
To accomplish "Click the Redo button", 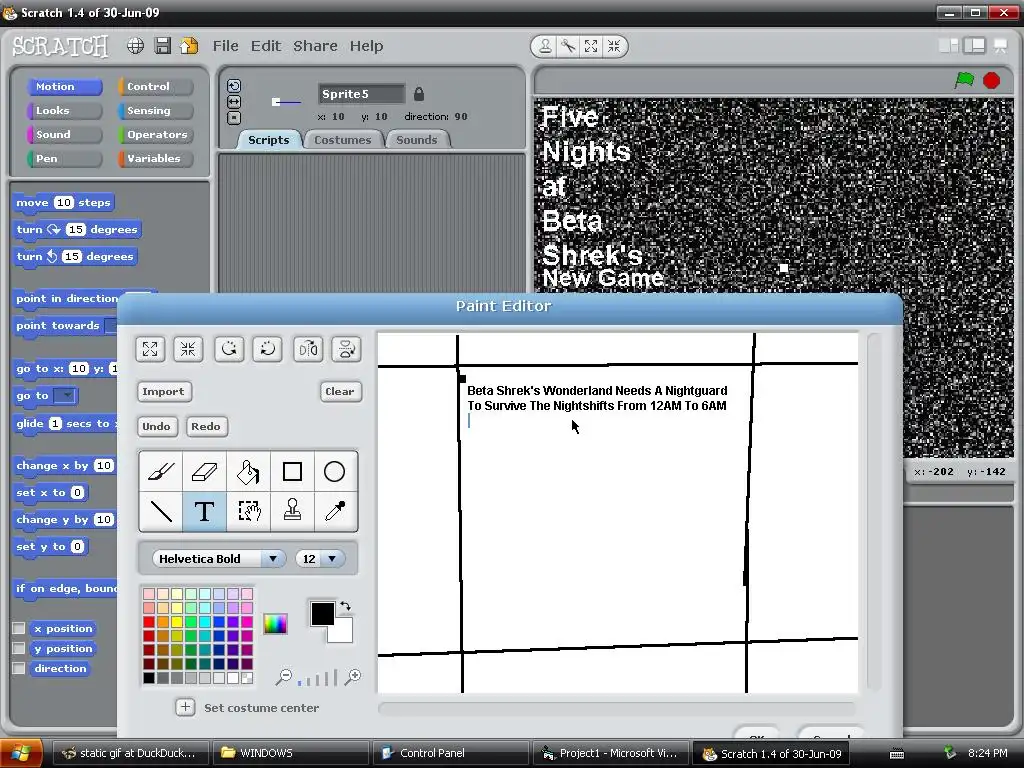I will [206, 426].
